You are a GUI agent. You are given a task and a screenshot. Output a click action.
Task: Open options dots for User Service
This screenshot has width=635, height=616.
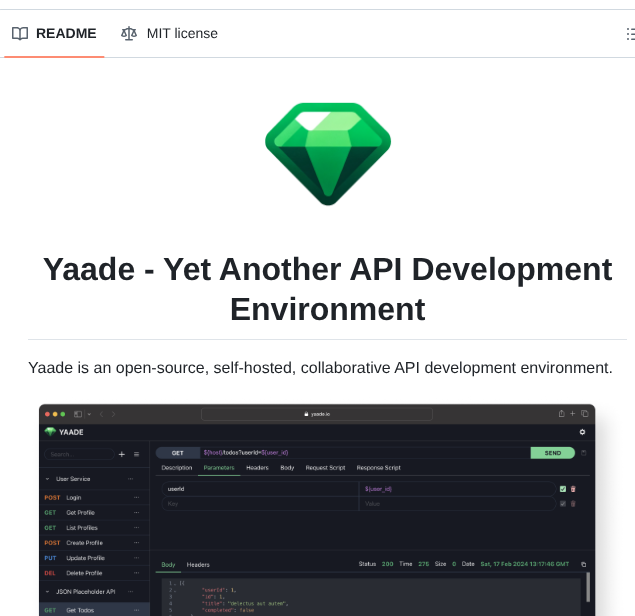pyautogui.click(x=130, y=479)
